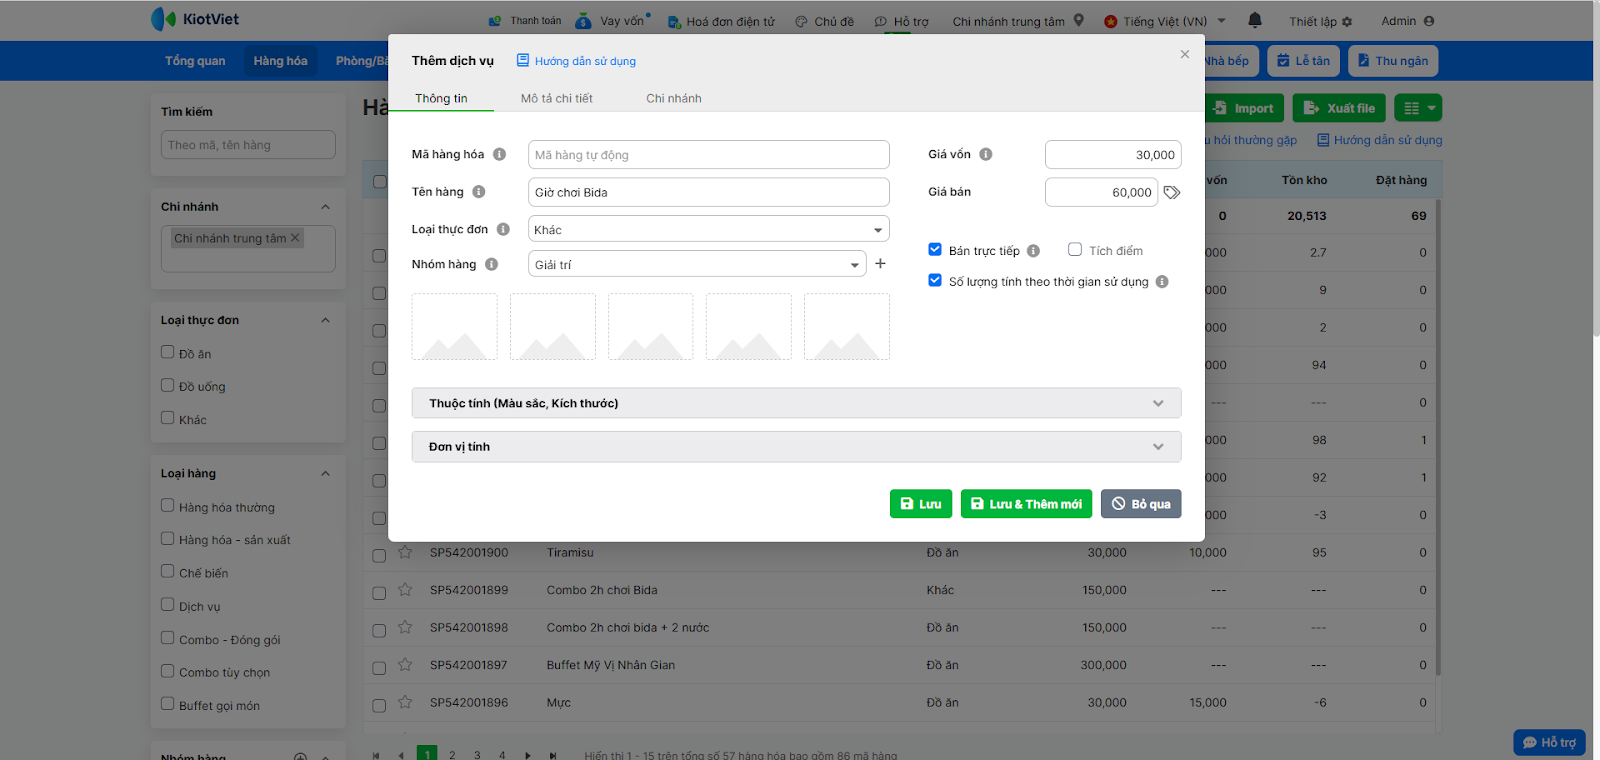Switch to the Chi nhánh tab
The image size is (1600, 760).
click(674, 98)
